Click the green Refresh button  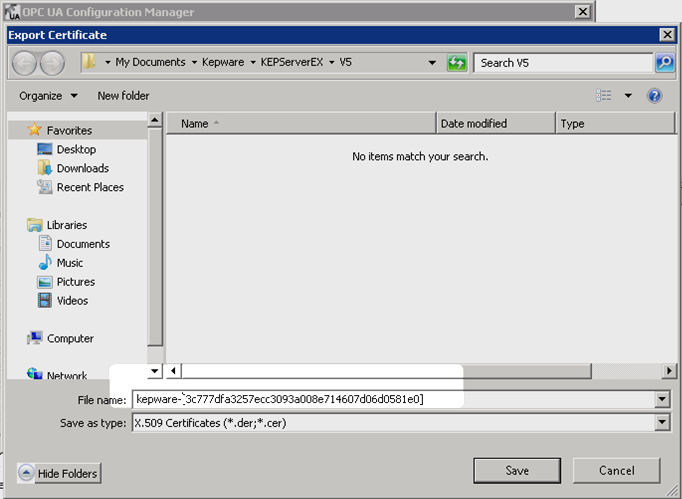click(x=457, y=63)
